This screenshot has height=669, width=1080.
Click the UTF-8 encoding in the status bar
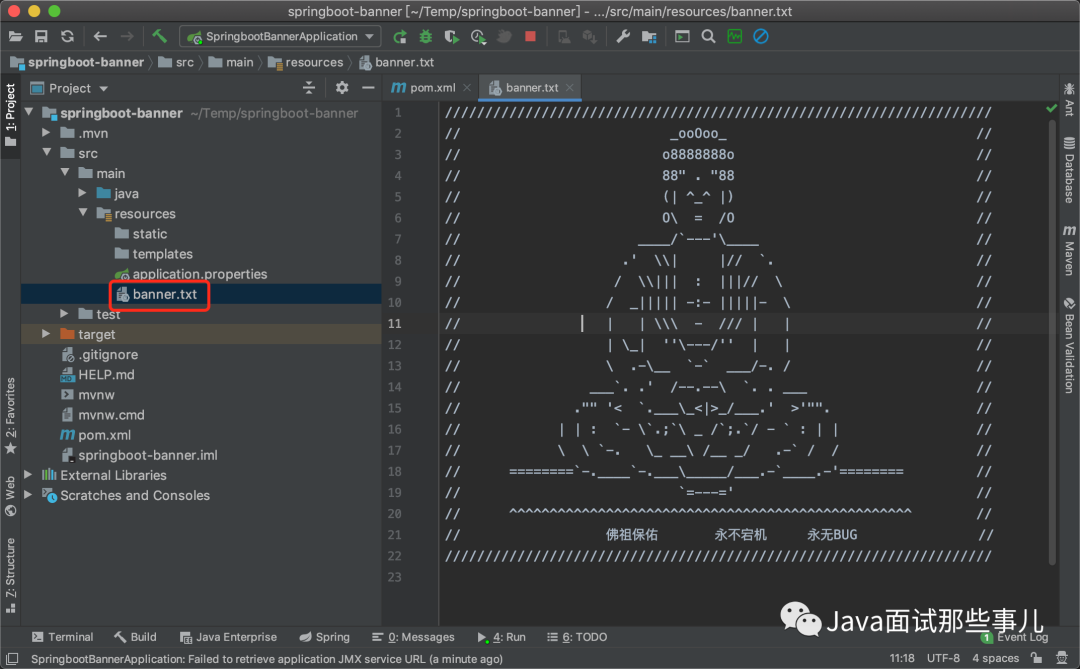click(944, 658)
